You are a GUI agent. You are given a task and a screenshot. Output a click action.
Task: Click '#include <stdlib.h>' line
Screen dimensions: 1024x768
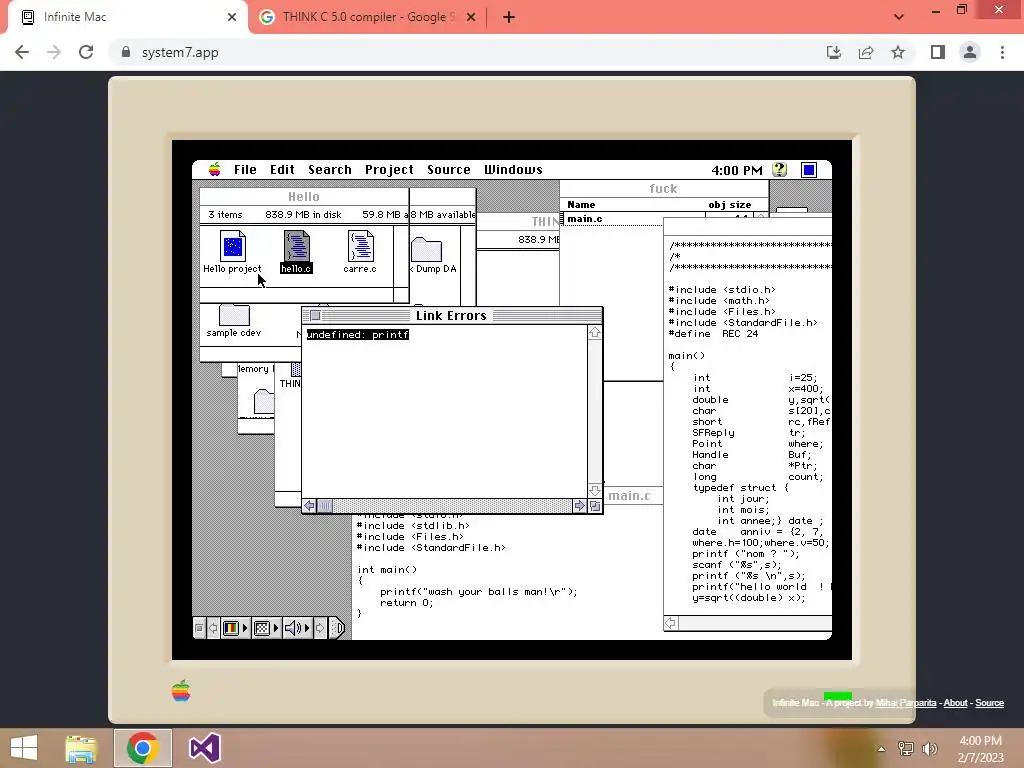(x=413, y=526)
